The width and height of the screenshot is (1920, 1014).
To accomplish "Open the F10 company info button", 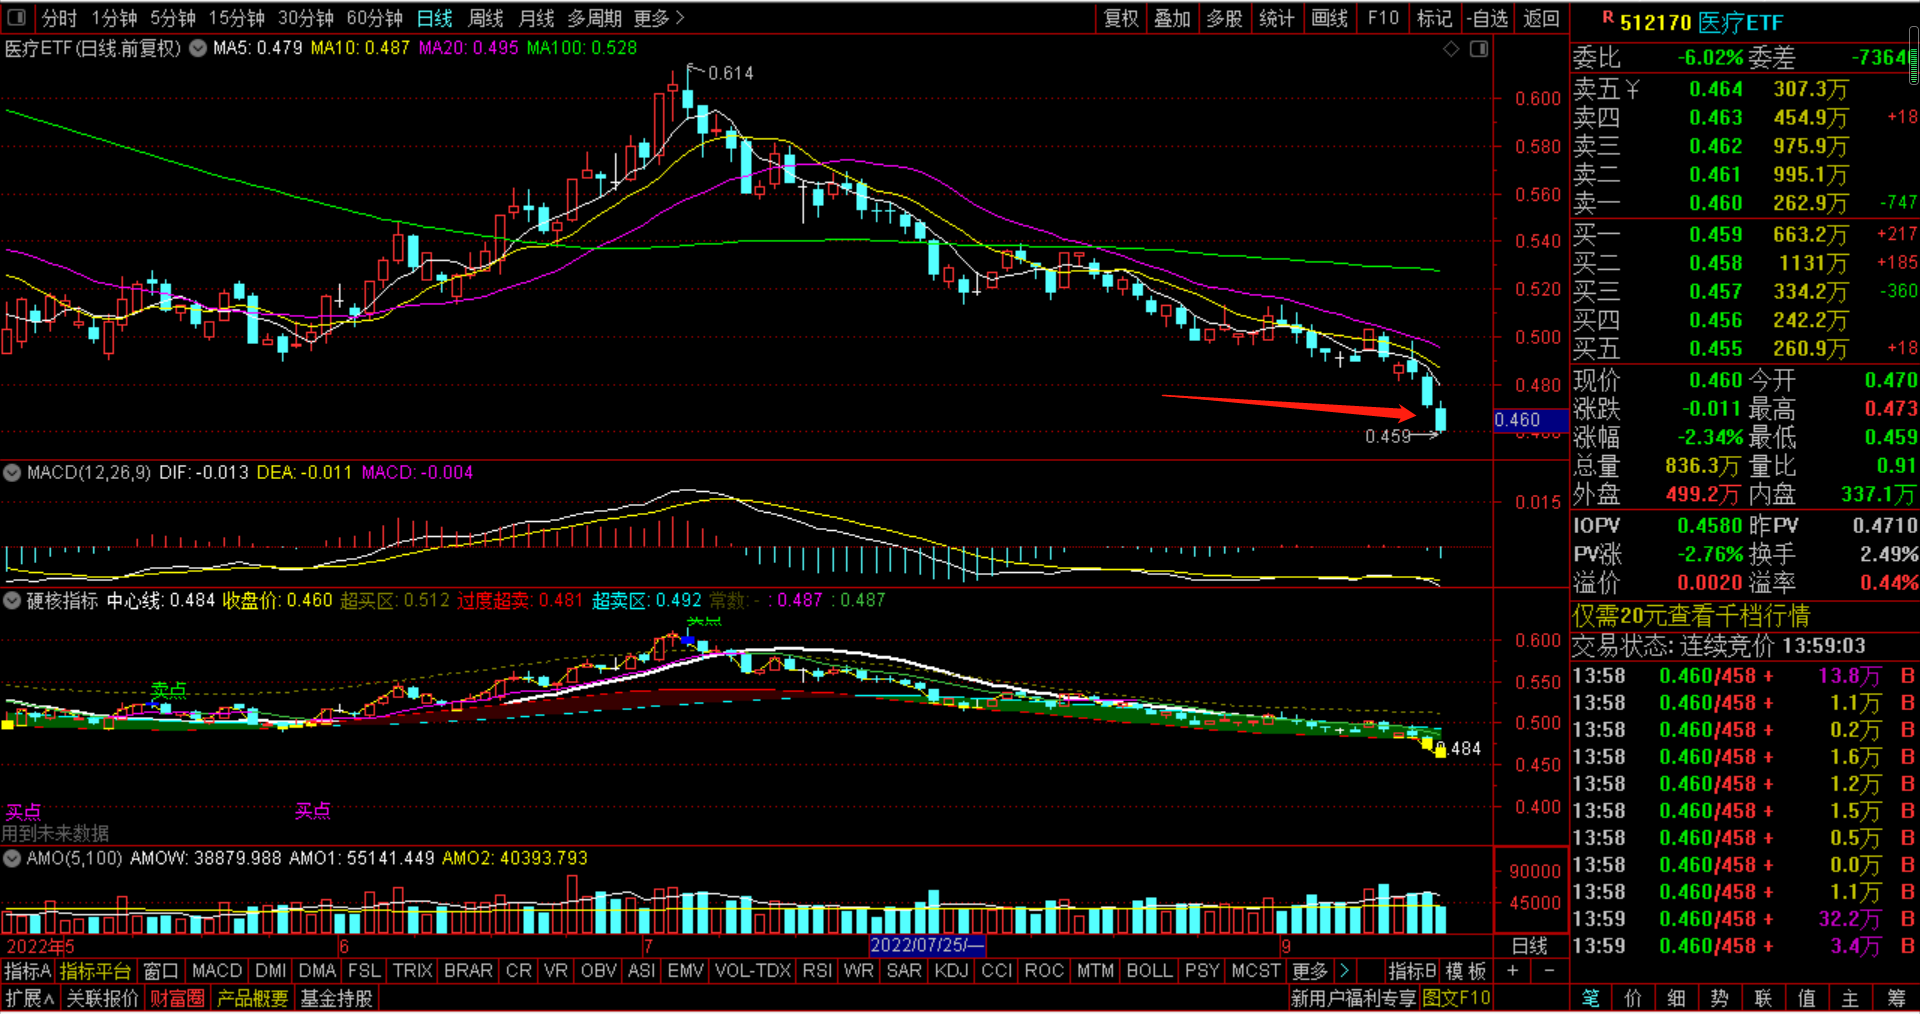I will [x=1383, y=18].
